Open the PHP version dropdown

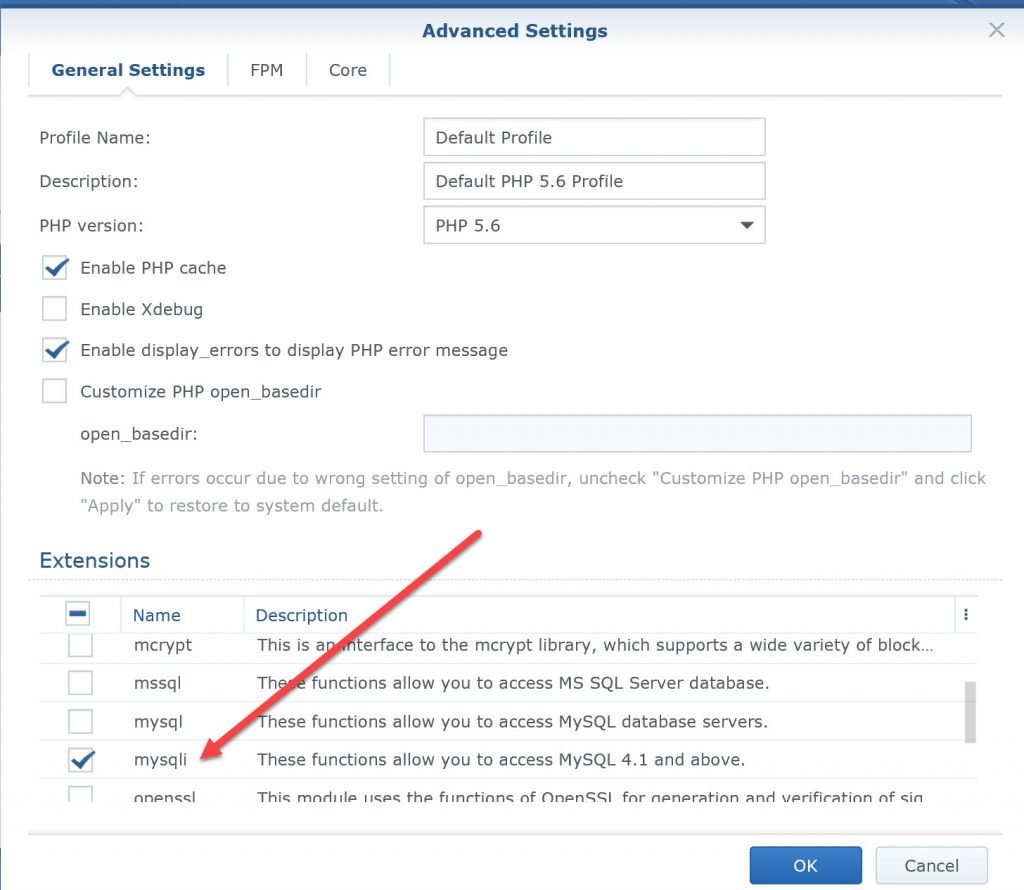pyautogui.click(x=594, y=225)
